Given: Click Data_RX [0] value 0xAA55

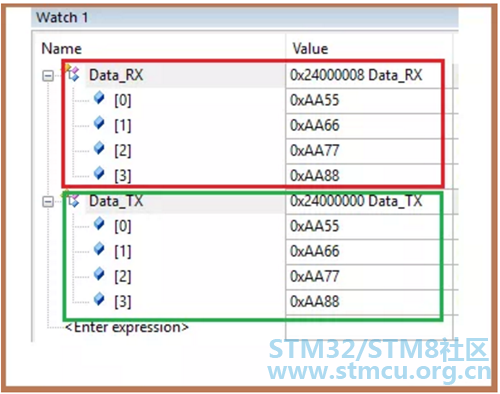Looking at the screenshot, I should pos(314,100).
